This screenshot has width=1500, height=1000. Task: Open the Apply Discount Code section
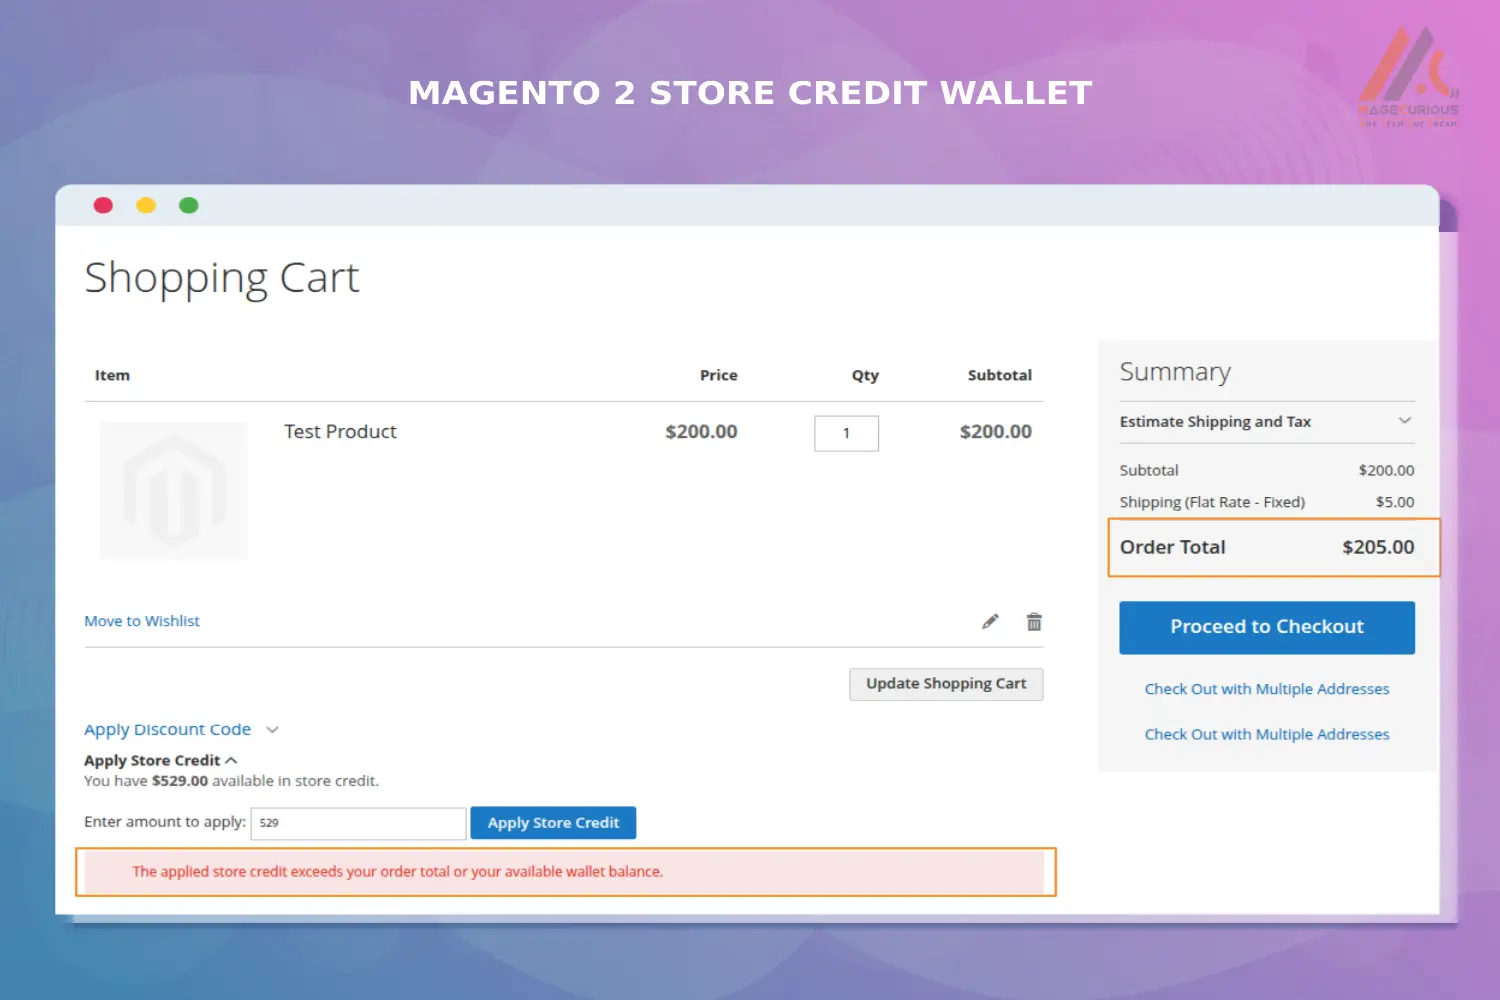pyautogui.click(x=168, y=729)
